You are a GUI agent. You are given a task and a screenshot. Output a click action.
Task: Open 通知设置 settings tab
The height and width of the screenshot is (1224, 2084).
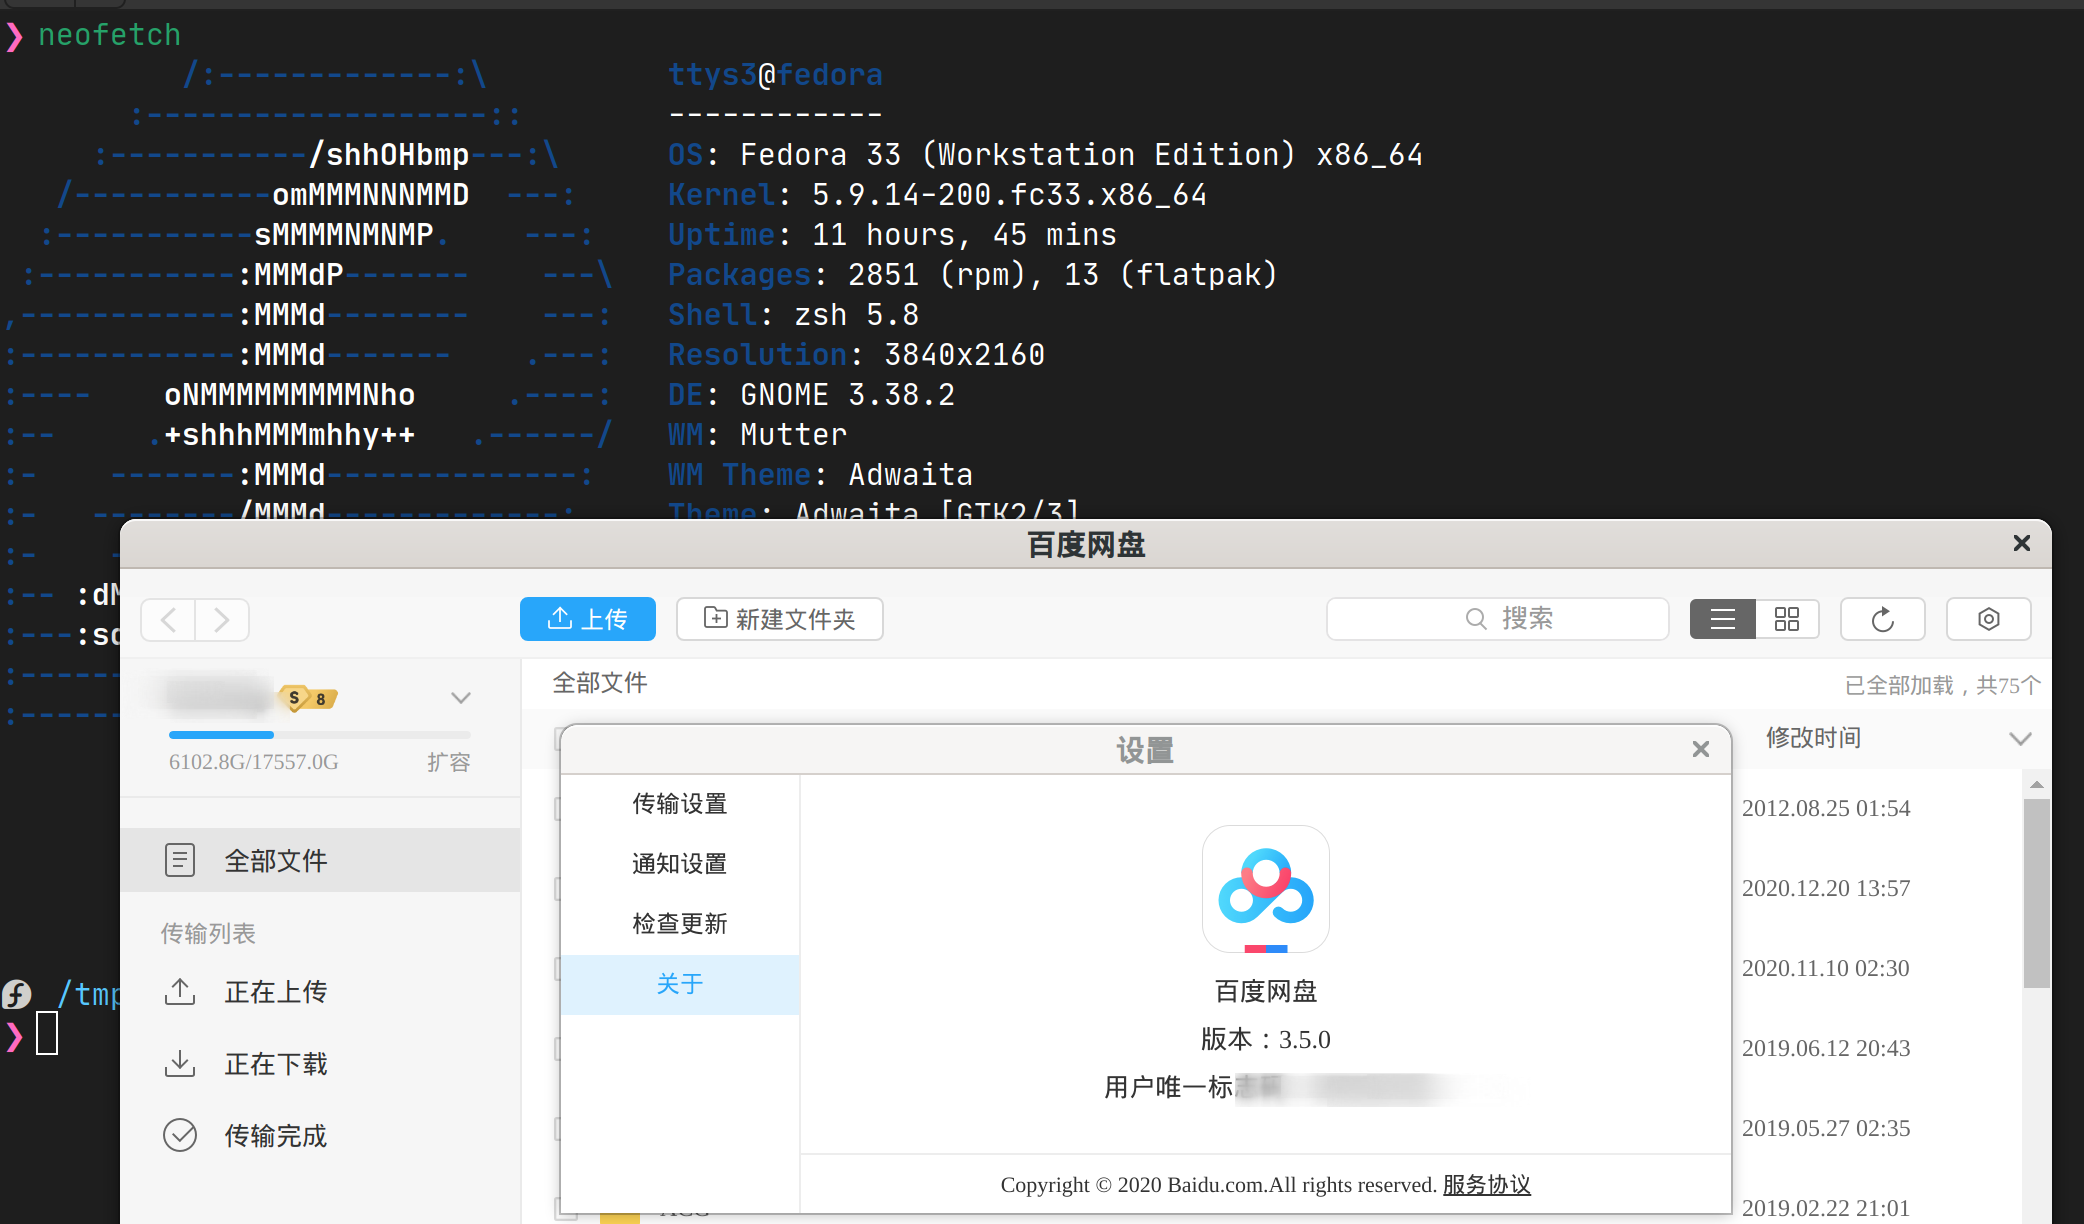coord(680,864)
